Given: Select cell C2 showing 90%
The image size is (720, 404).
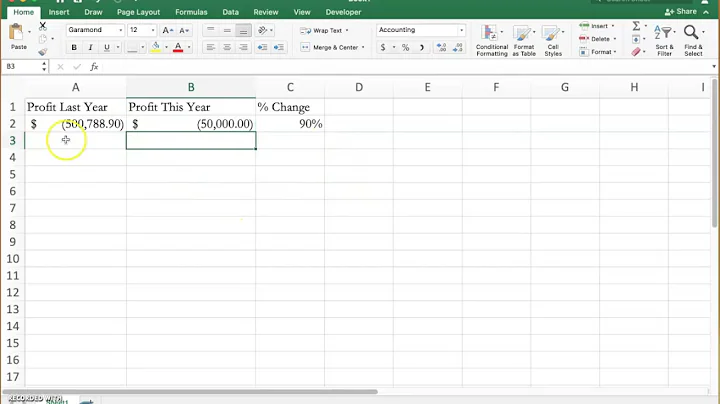Looking at the screenshot, I should point(290,124).
